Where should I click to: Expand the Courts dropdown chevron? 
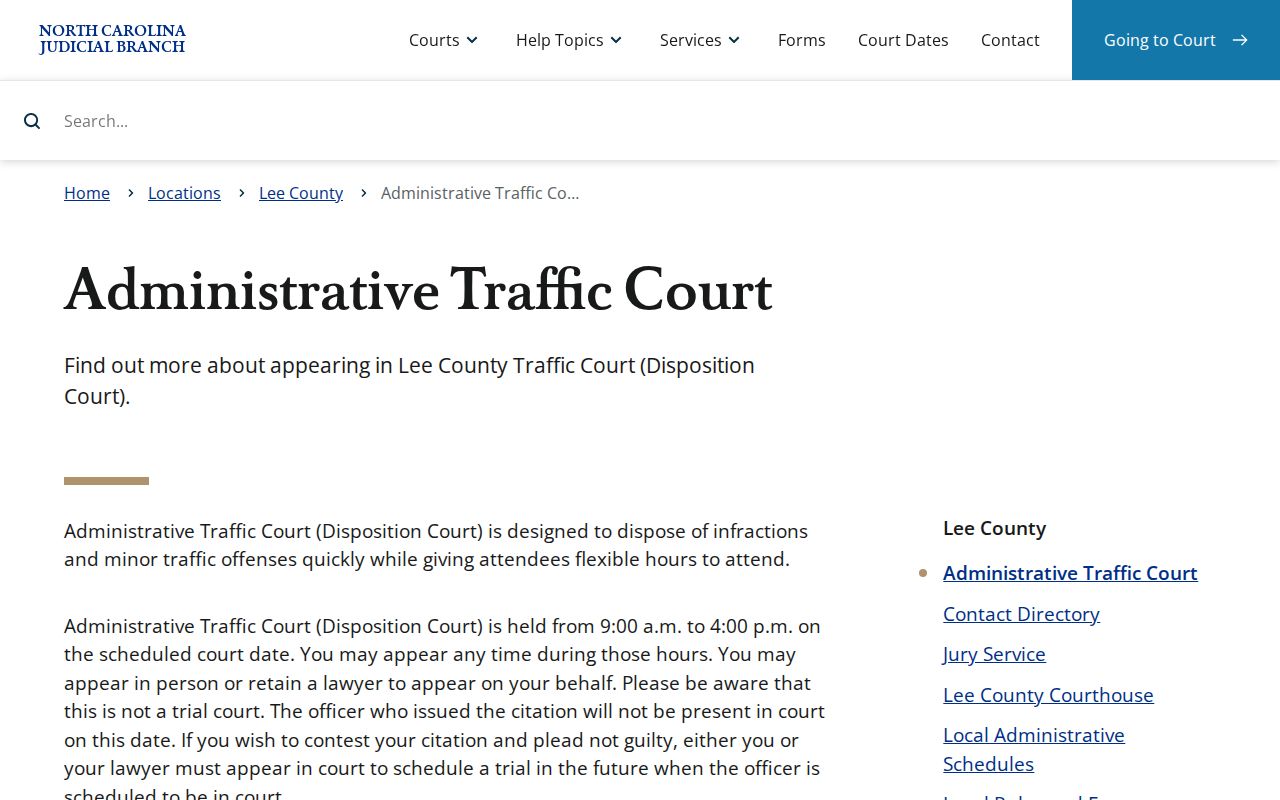click(x=472, y=40)
